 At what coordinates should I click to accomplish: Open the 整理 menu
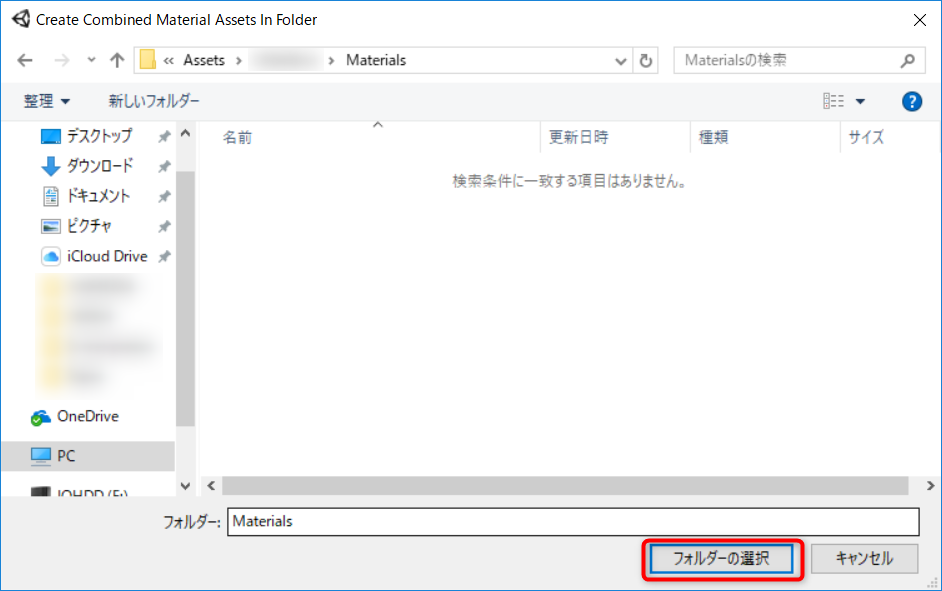46,101
